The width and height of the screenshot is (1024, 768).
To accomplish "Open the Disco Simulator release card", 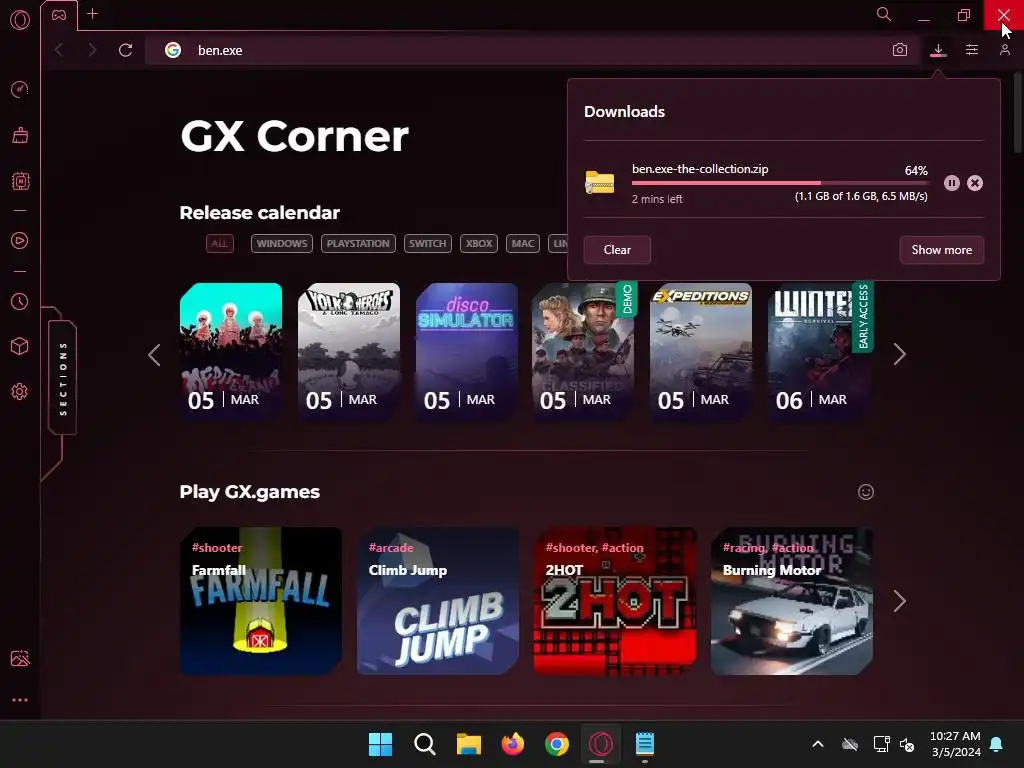I will (467, 351).
